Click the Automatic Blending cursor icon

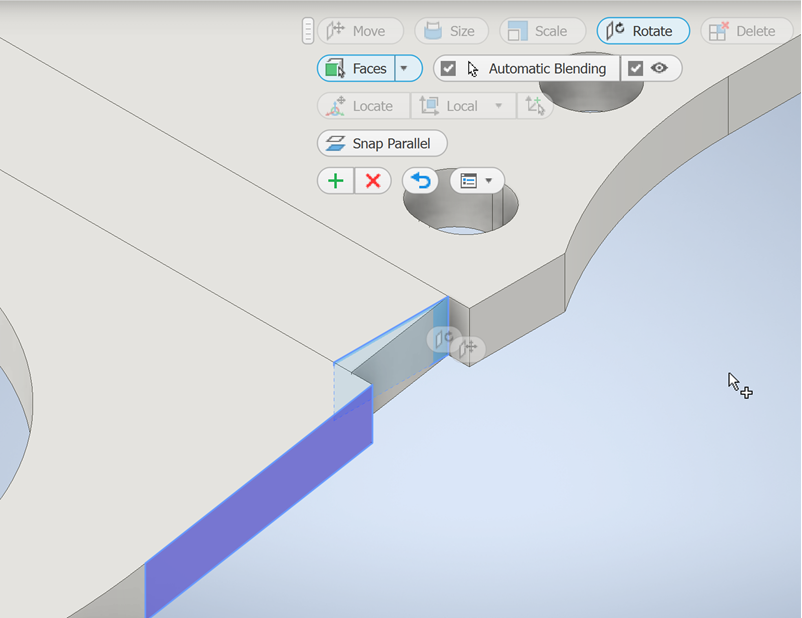click(473, 69)
